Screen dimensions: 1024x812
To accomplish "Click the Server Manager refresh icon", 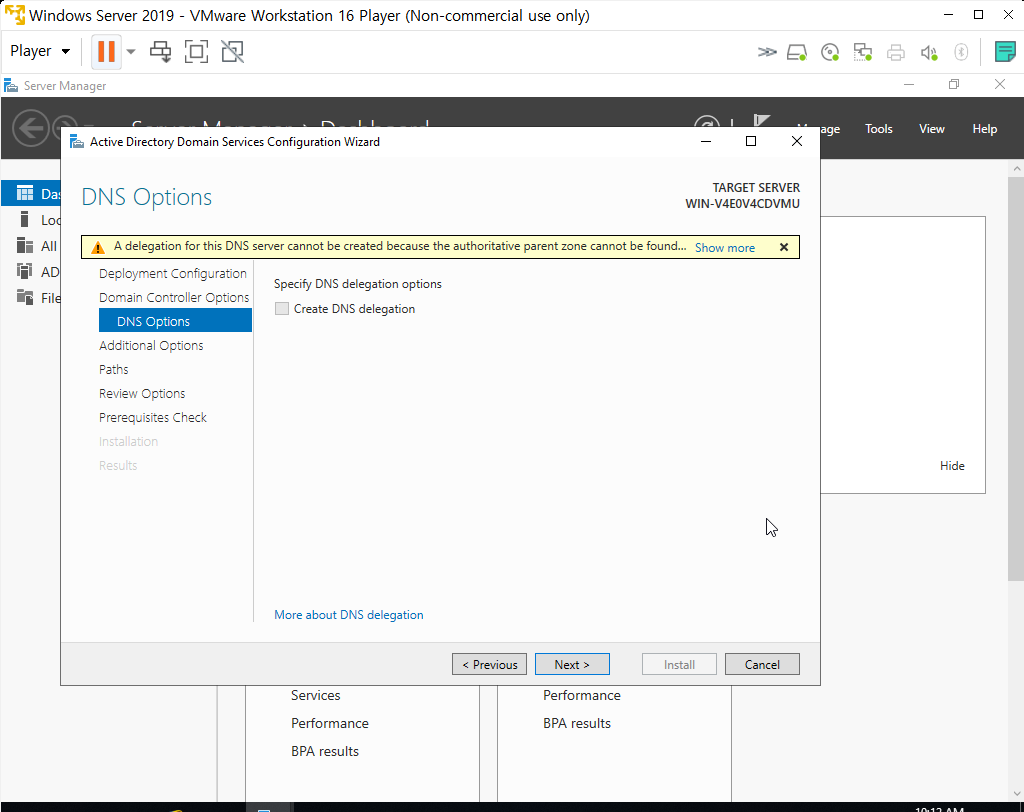I will coord(707,122).
